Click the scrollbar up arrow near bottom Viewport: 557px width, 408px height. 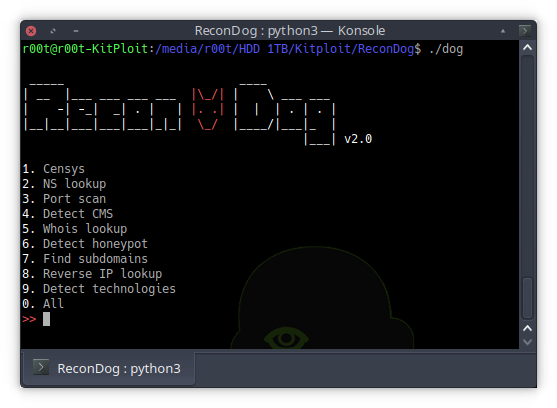[x=528, y=328]
